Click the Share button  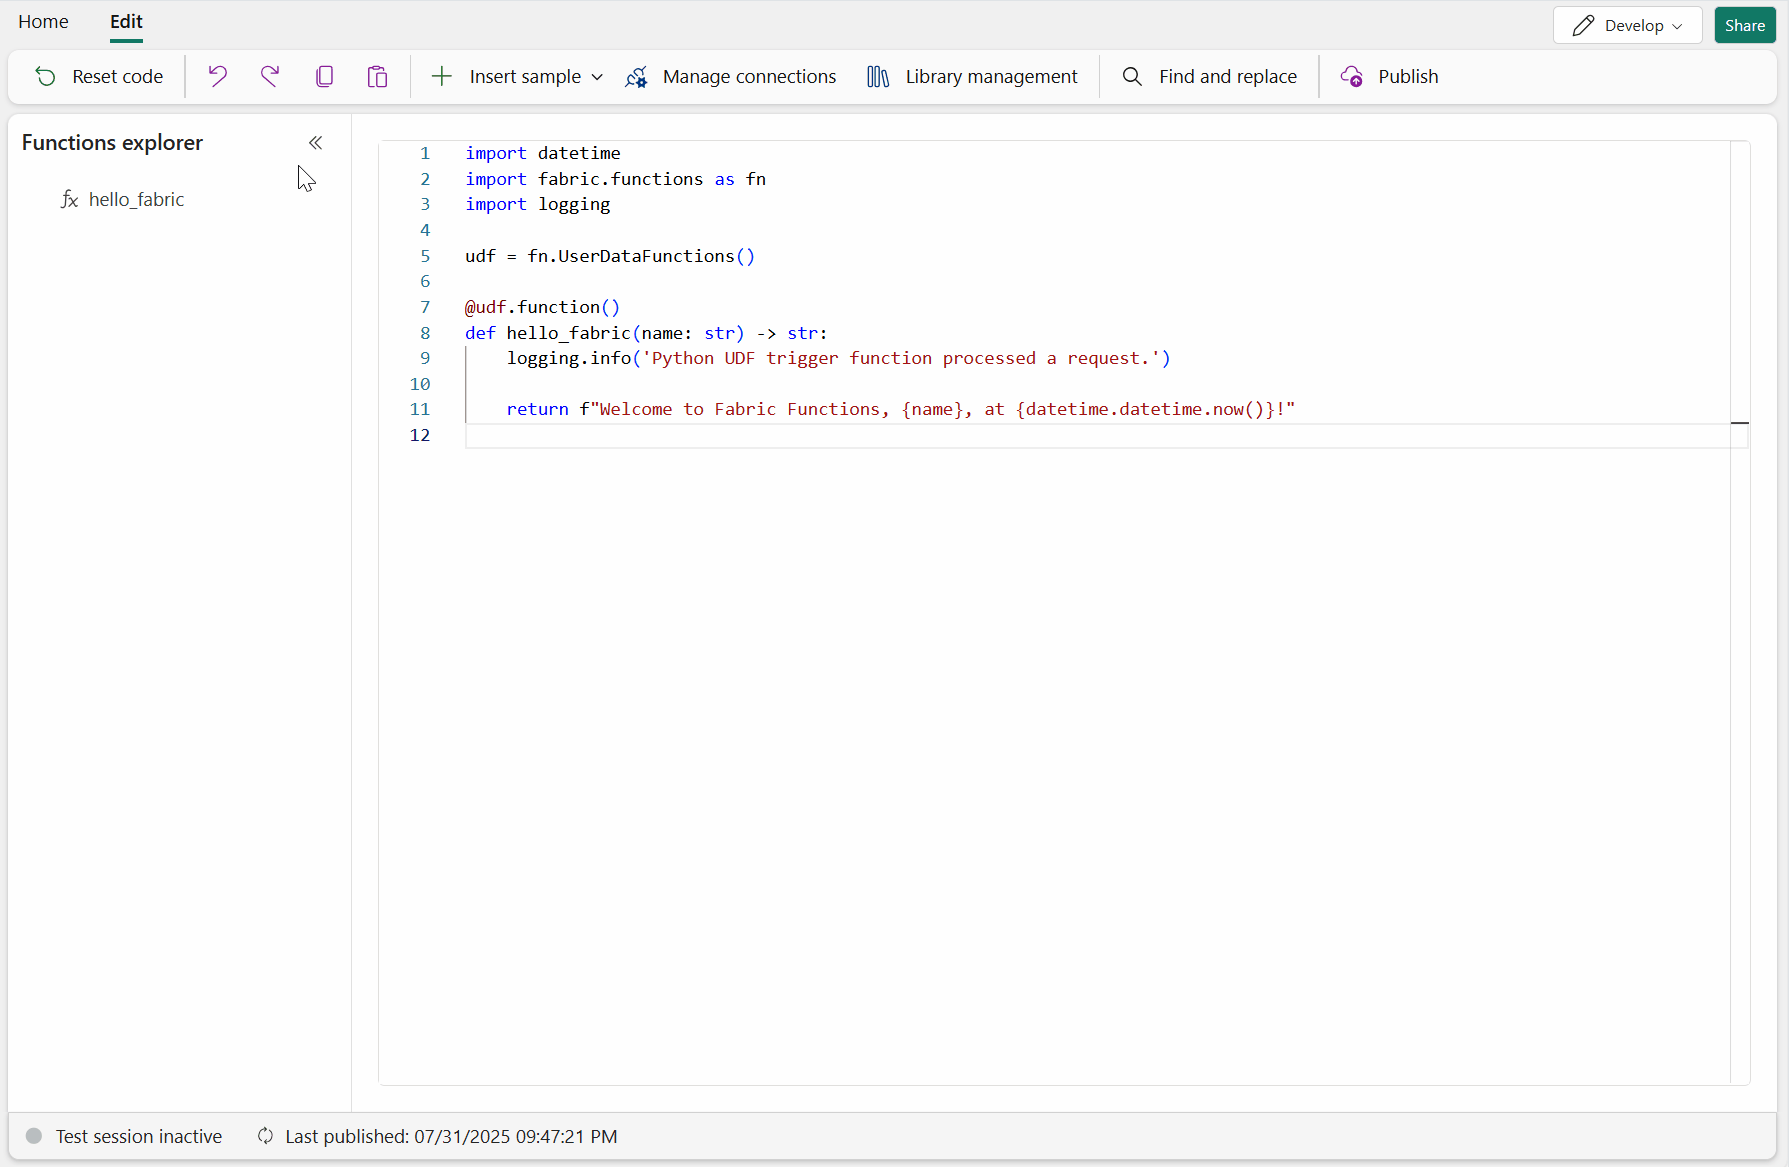pyautogui.click(x=1744, y=25)
